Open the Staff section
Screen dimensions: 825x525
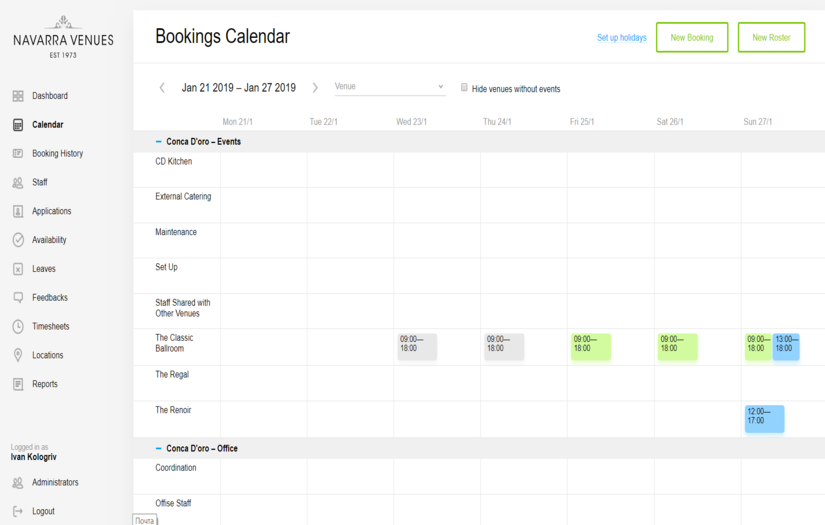[39, 182]
